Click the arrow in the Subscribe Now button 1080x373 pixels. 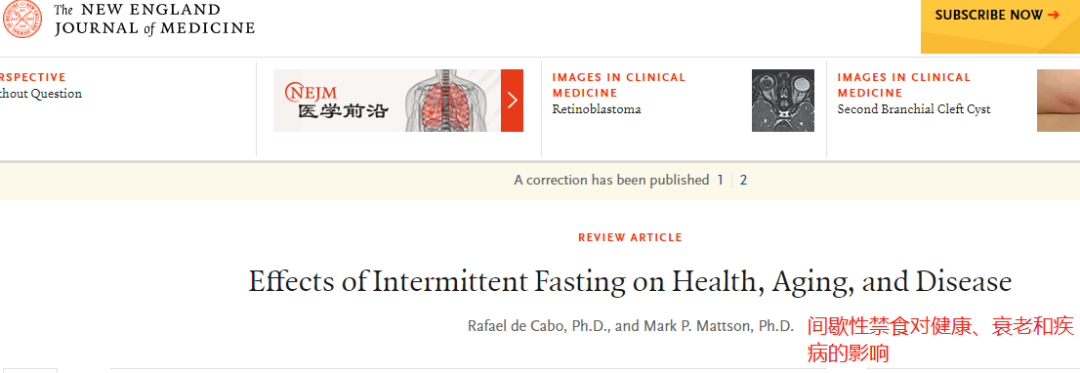point(1053,14)
